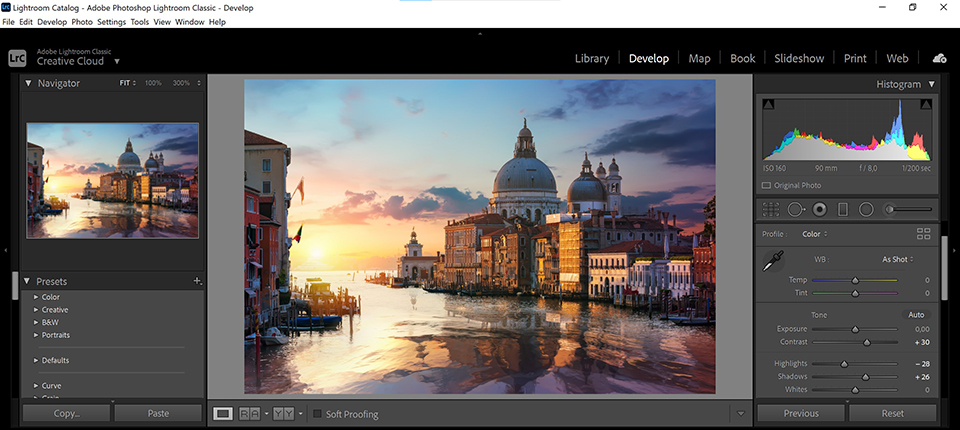Click the Contrast slider handle
960x430 pixels.
click(866, 342)
